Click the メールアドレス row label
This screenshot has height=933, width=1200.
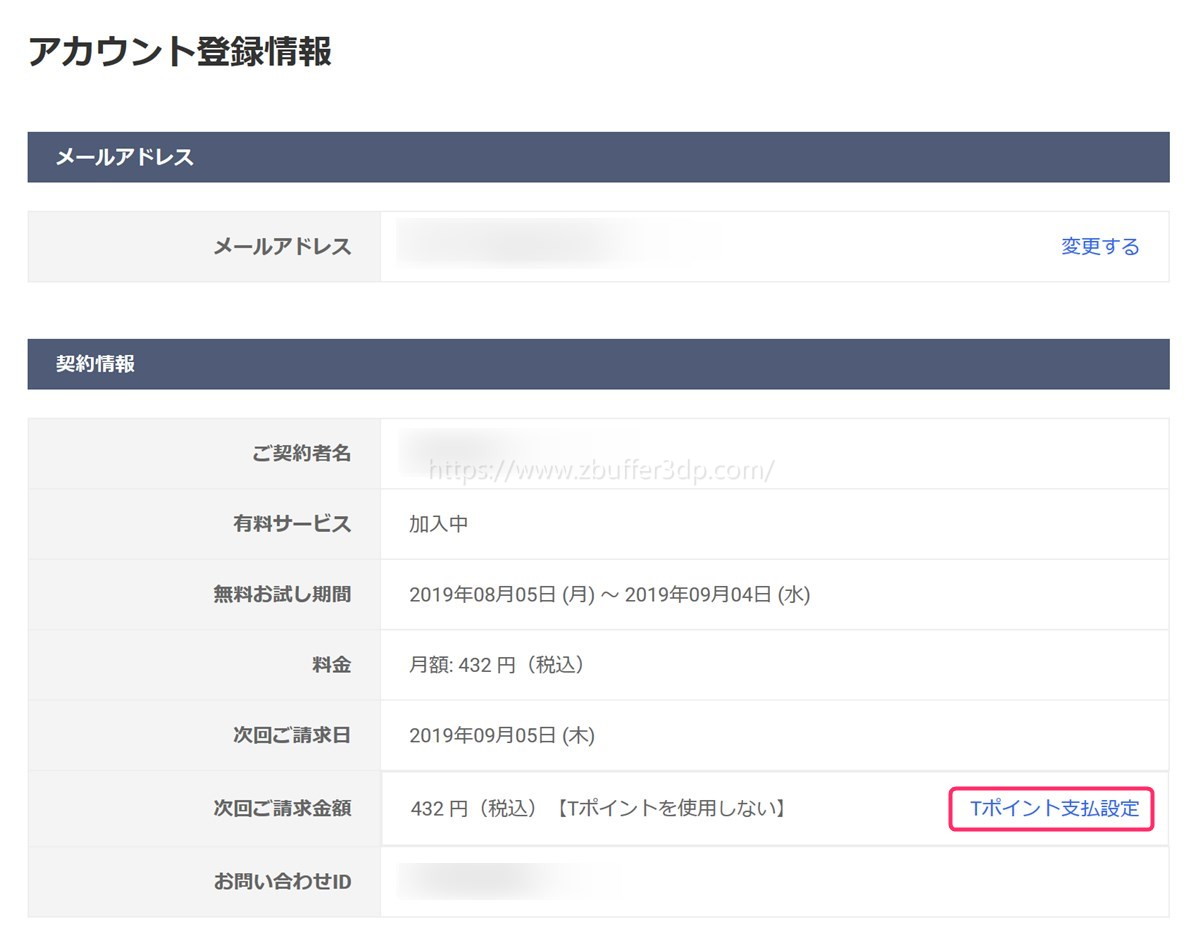click(x=282, y=246)
